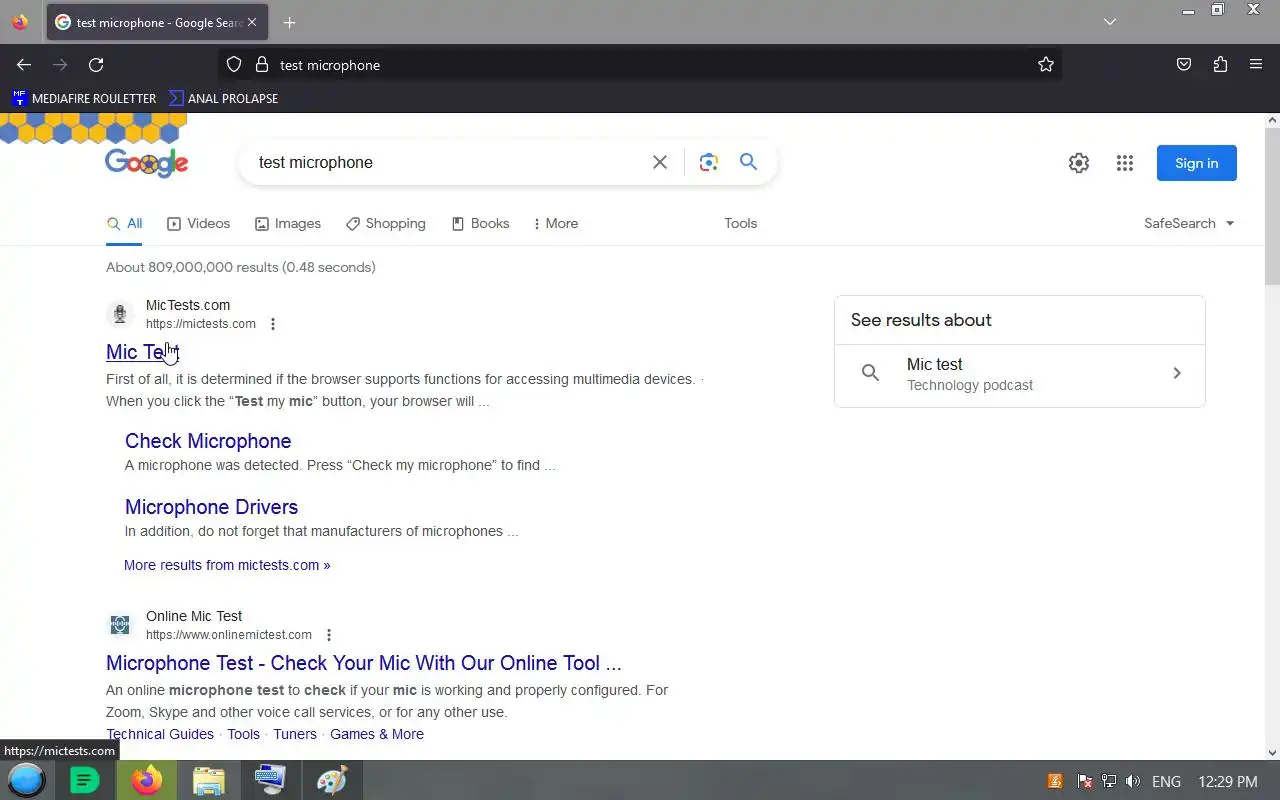Viewport: 1280px width, 800px height.
Task: Open Microphone Drivers sublink
Action: tap(211, 507)
